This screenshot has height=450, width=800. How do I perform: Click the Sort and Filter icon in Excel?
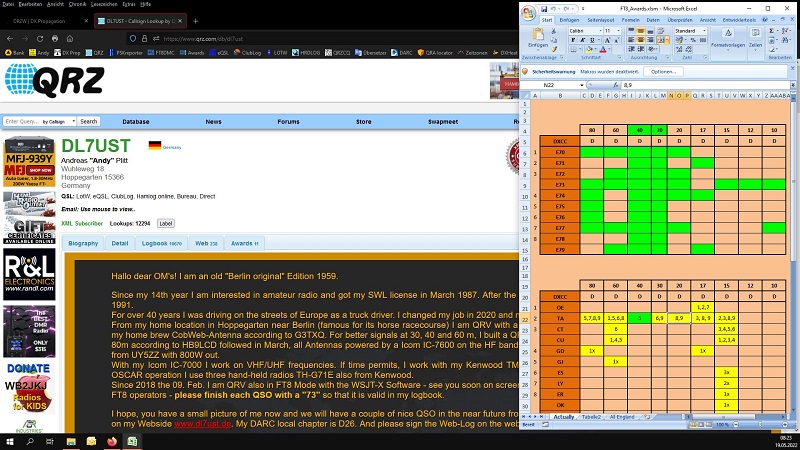[785, 31]
